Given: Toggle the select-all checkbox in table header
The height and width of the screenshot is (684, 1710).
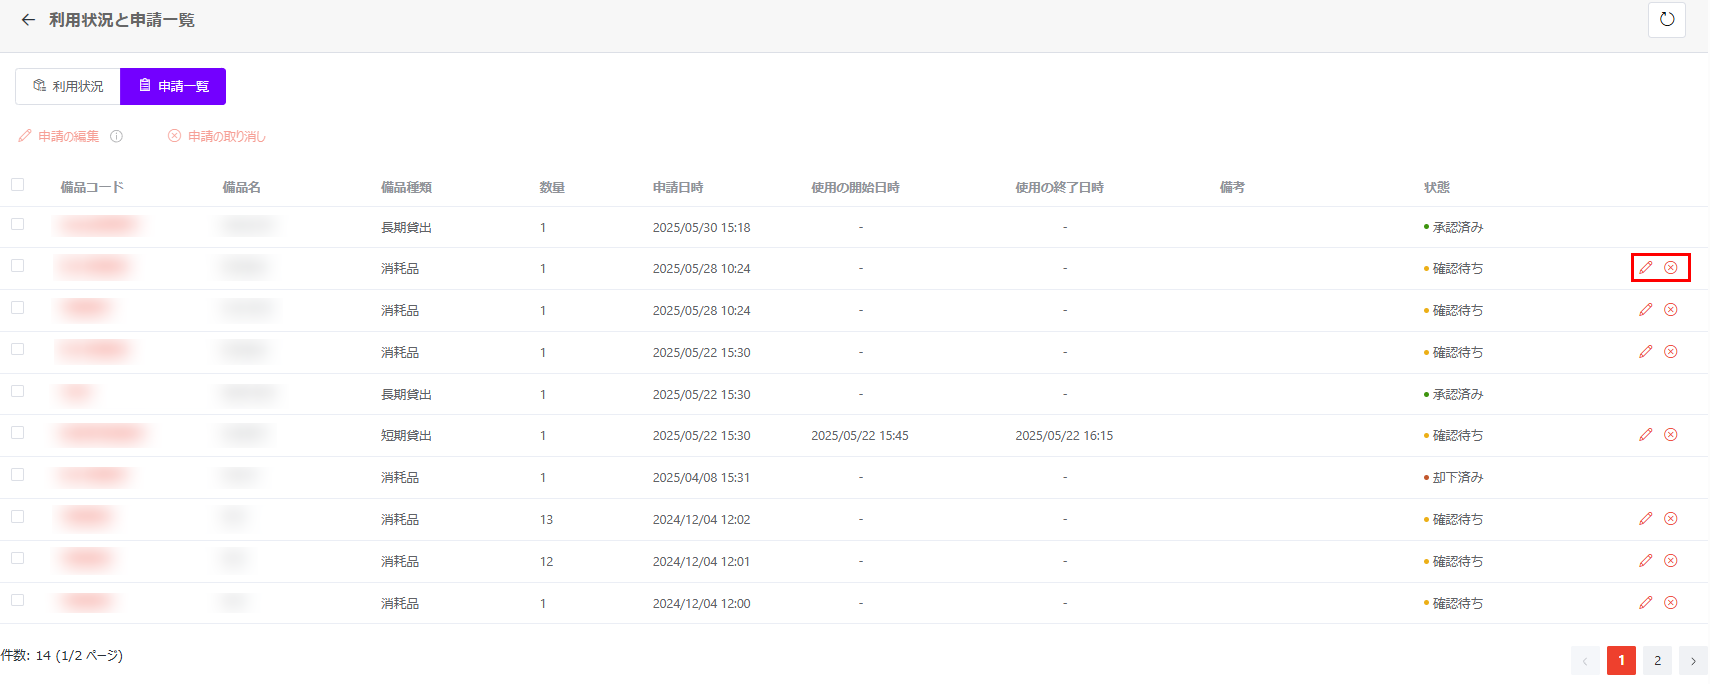Looking at the screenshot, I should pyautogui.click(x=17, y=185).
